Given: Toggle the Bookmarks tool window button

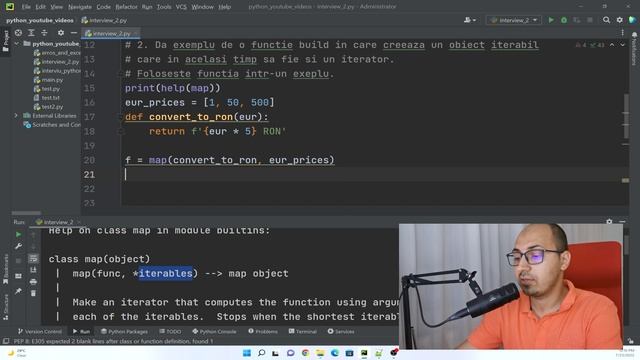Looking at the screenshot, I should tap(5, 269).
